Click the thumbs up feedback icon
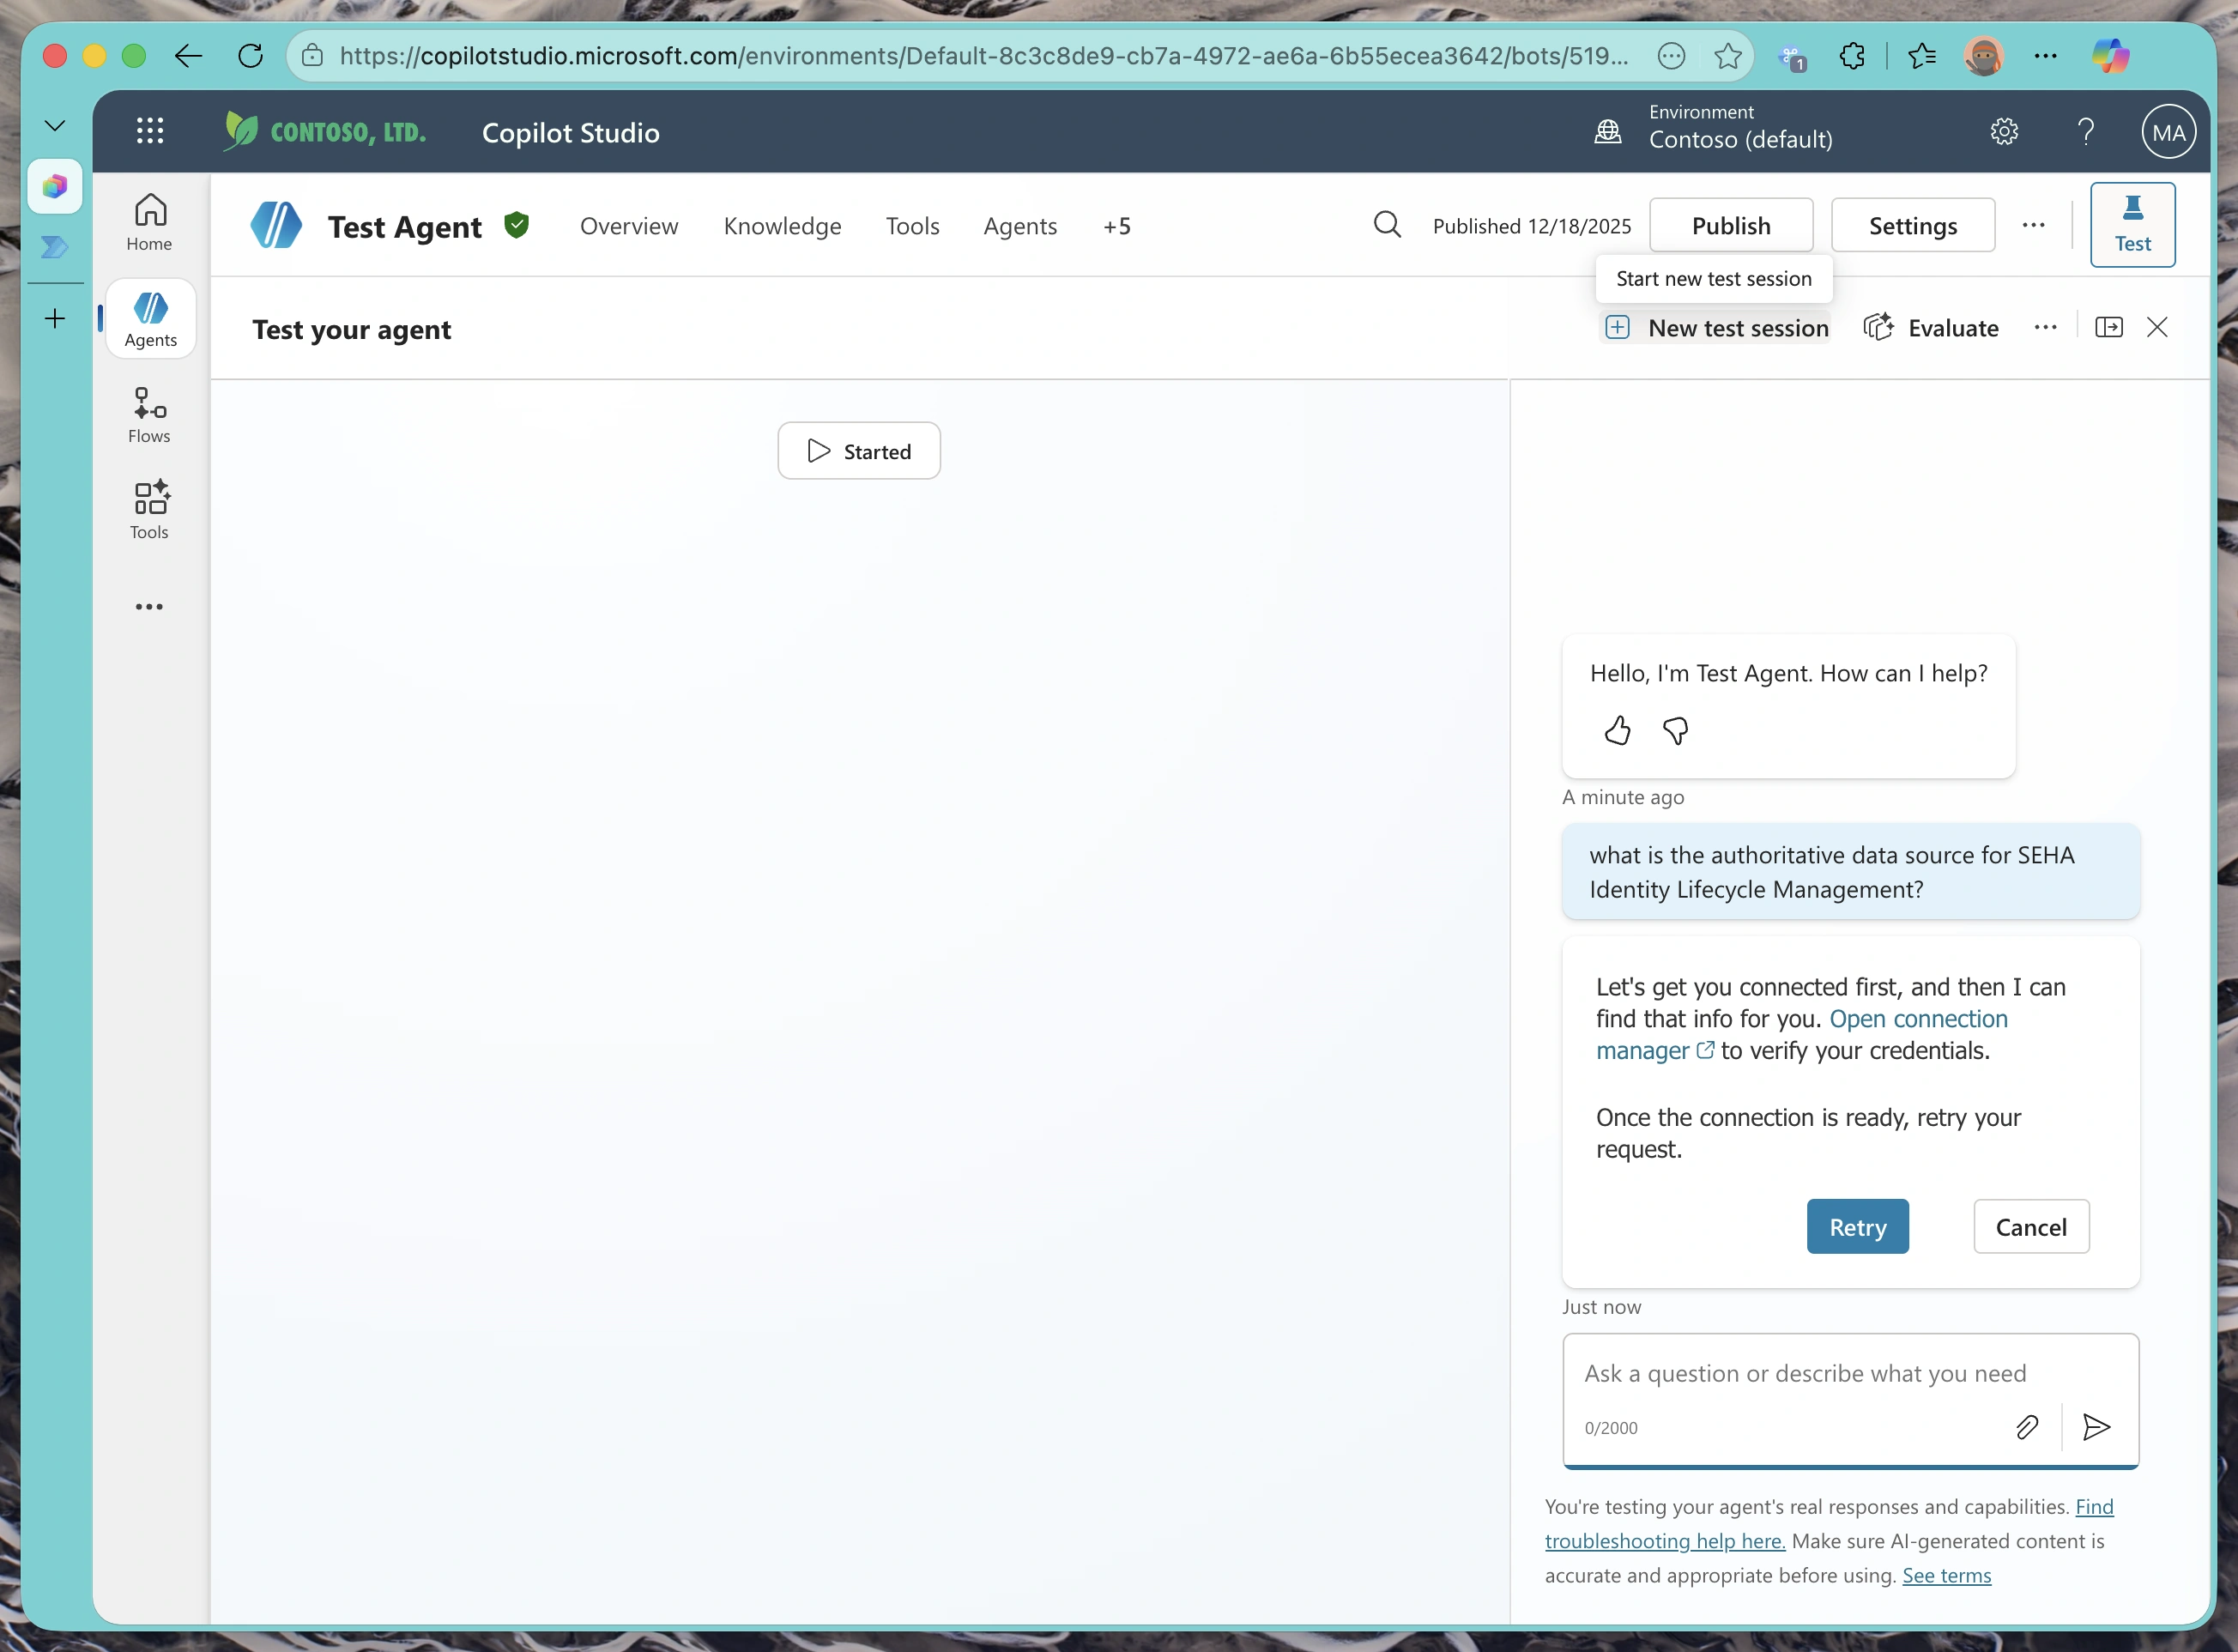This screenshot has width=2238, height=1652. (x=1617, y=731)
